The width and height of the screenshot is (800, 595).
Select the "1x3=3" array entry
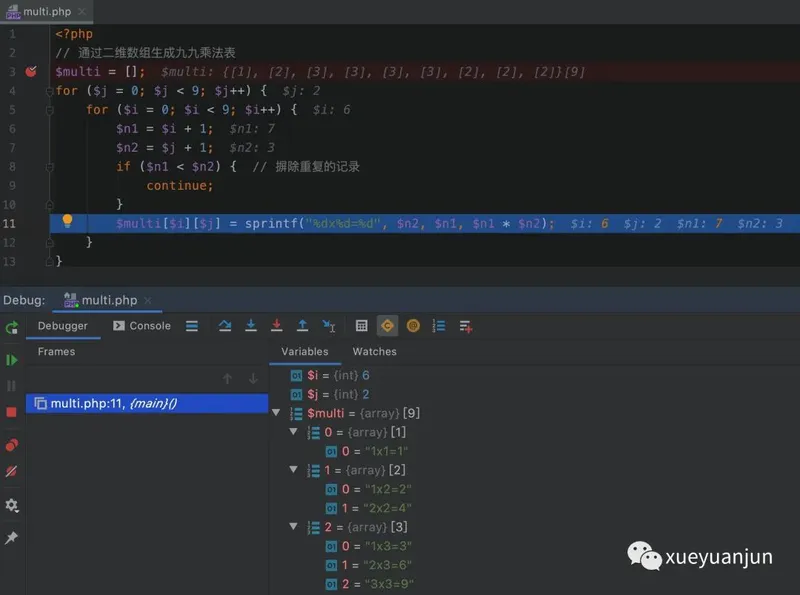coord(368,546)
